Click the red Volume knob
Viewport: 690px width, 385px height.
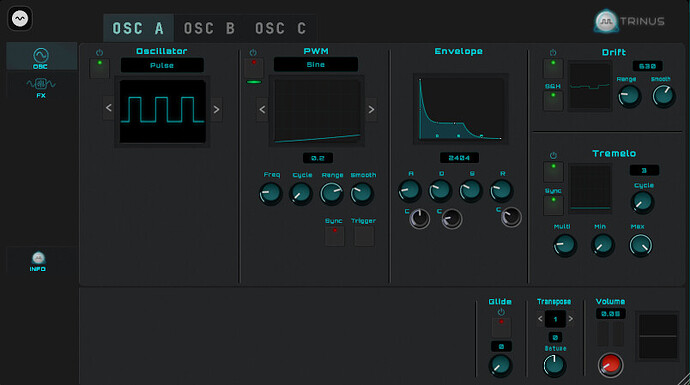click(610, 365)
